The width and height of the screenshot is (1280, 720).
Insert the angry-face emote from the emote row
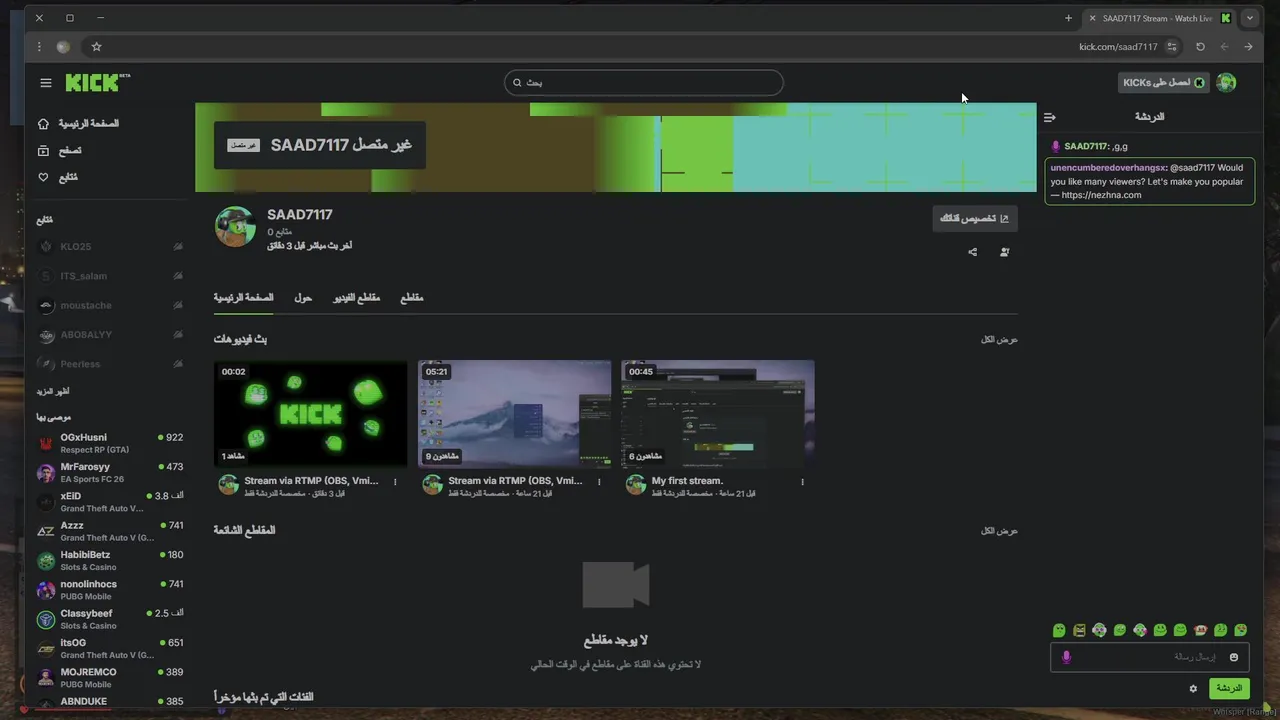pyautogui.click(x=1079, y=630)
